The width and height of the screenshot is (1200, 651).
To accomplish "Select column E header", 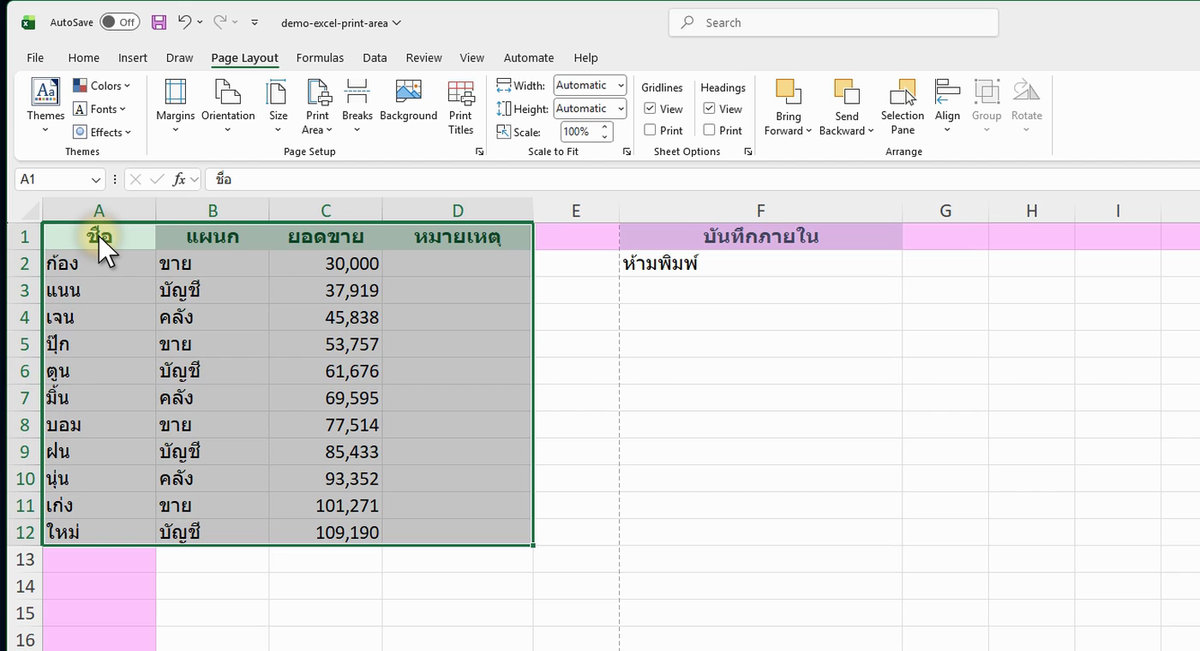I will 576,210.
